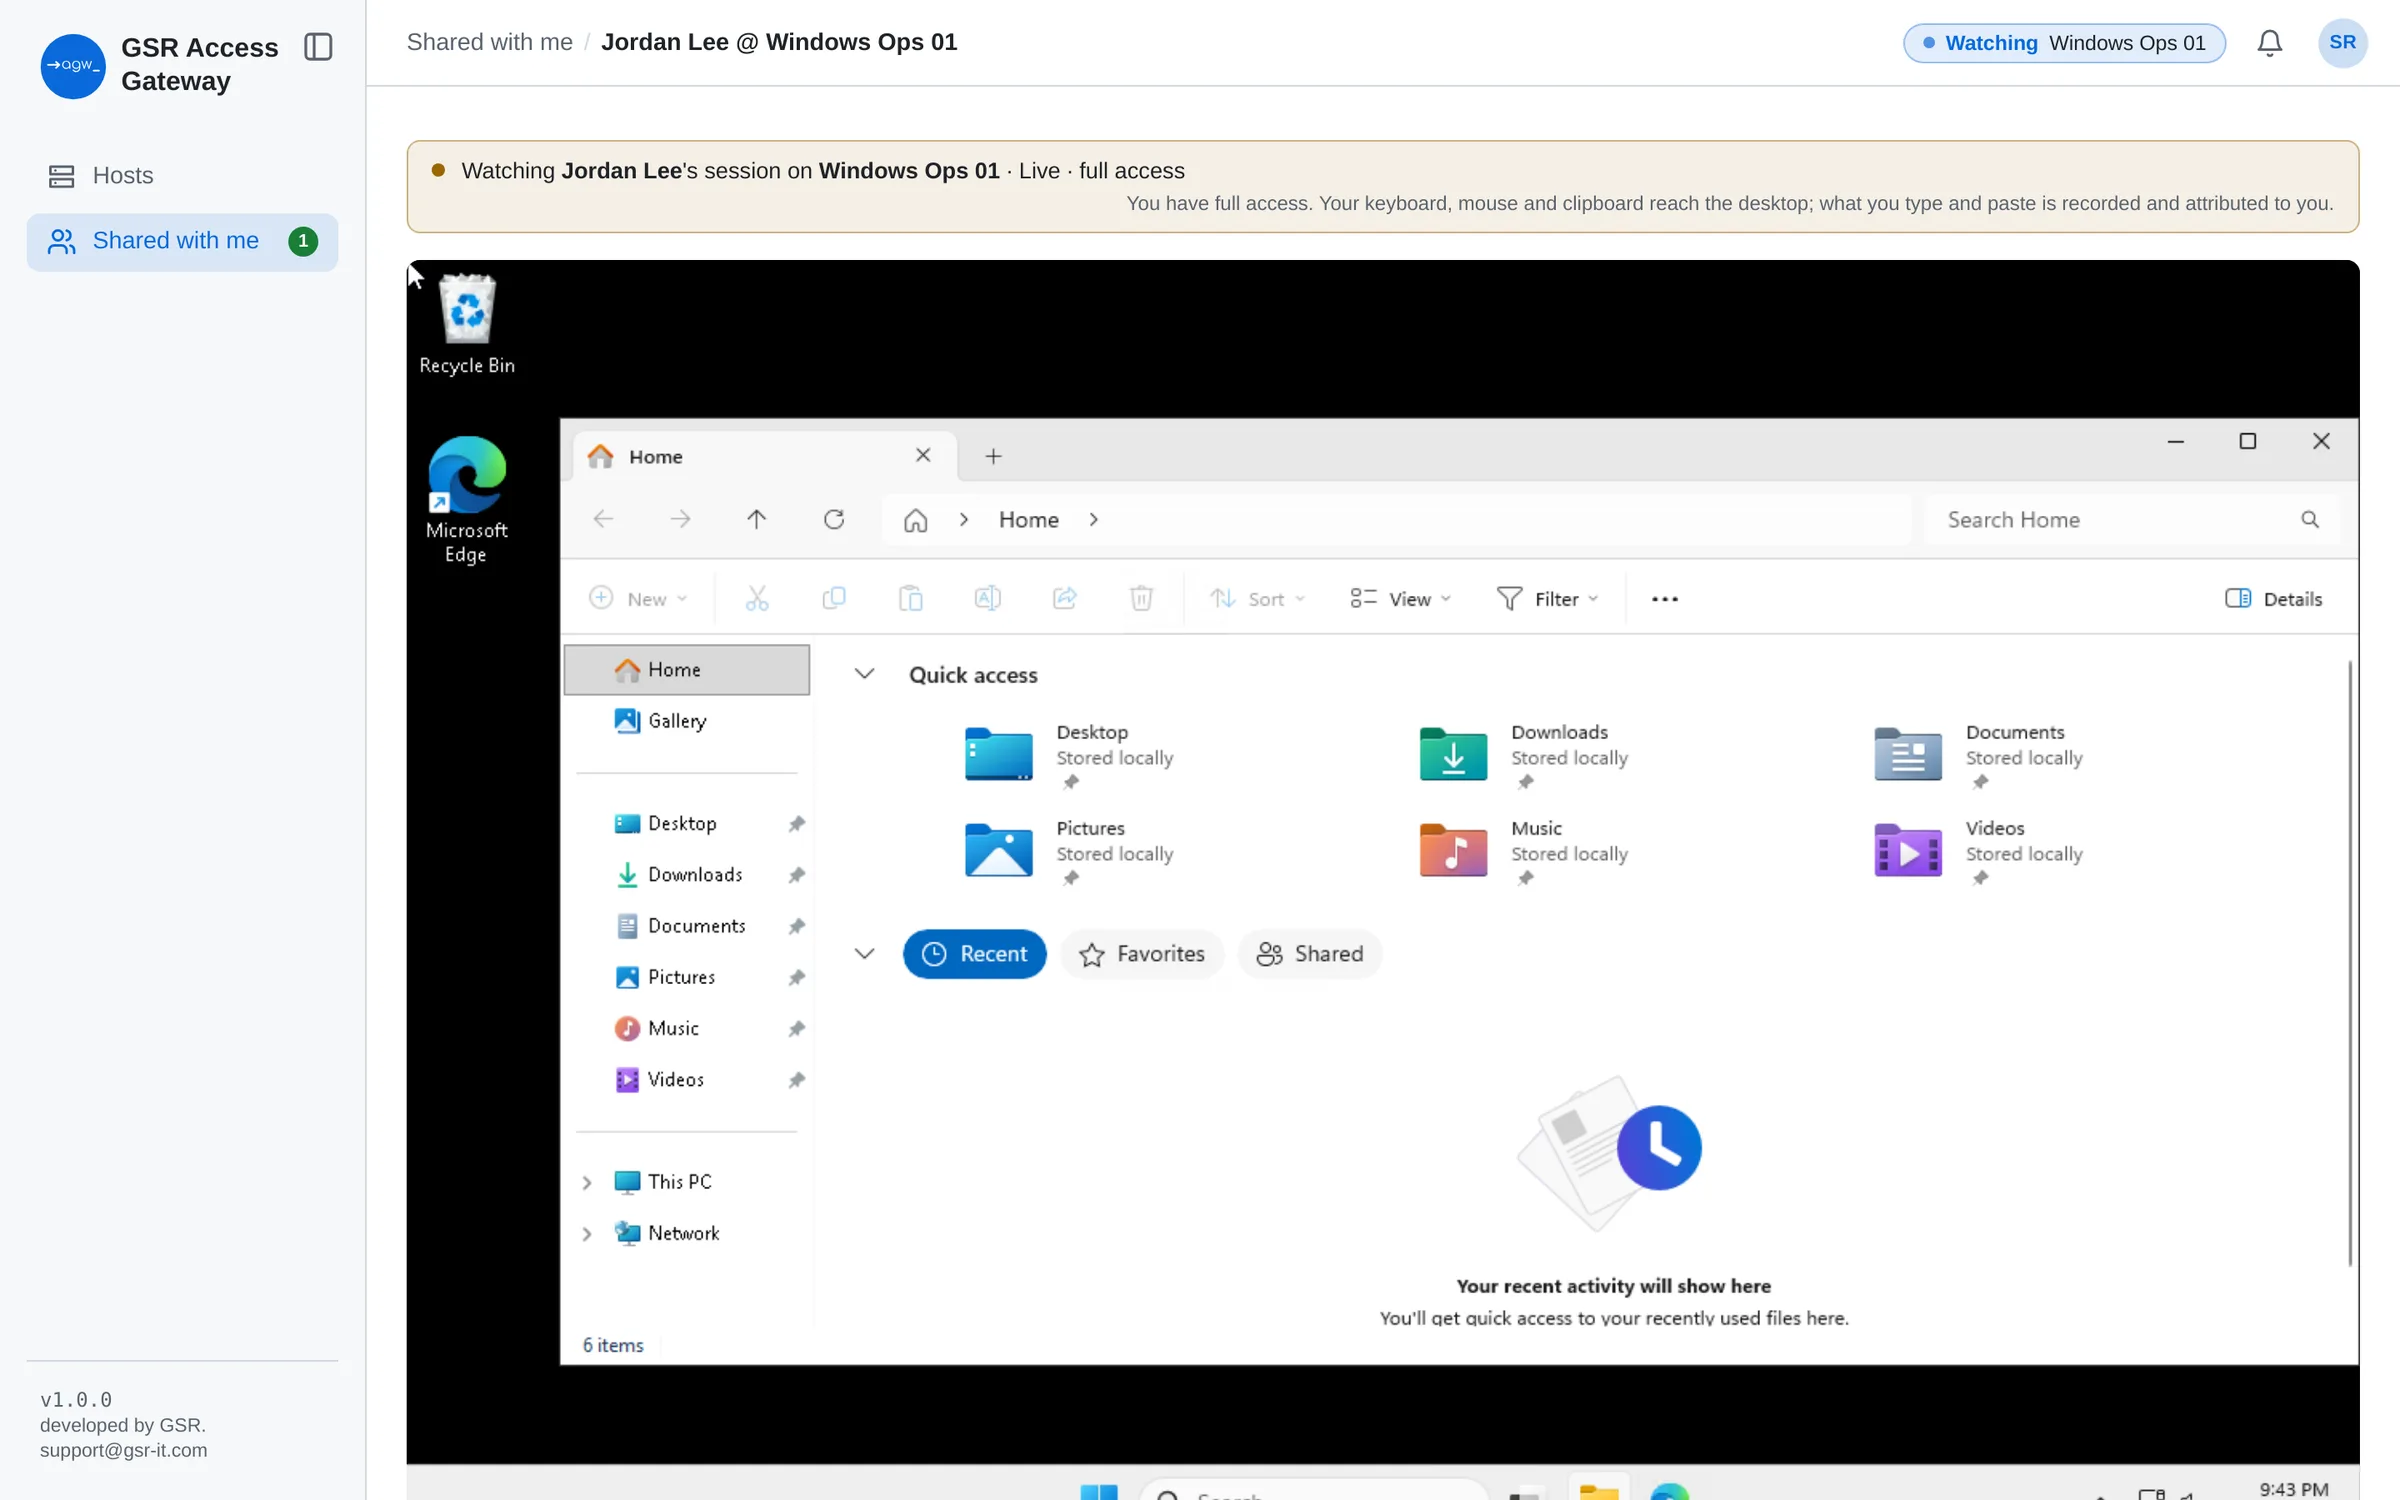Image resolution: width=2400 pixels, height=1500 pixels.
Task: Toggle the GSR gateway sidebar panel icon
Action: 318,46
